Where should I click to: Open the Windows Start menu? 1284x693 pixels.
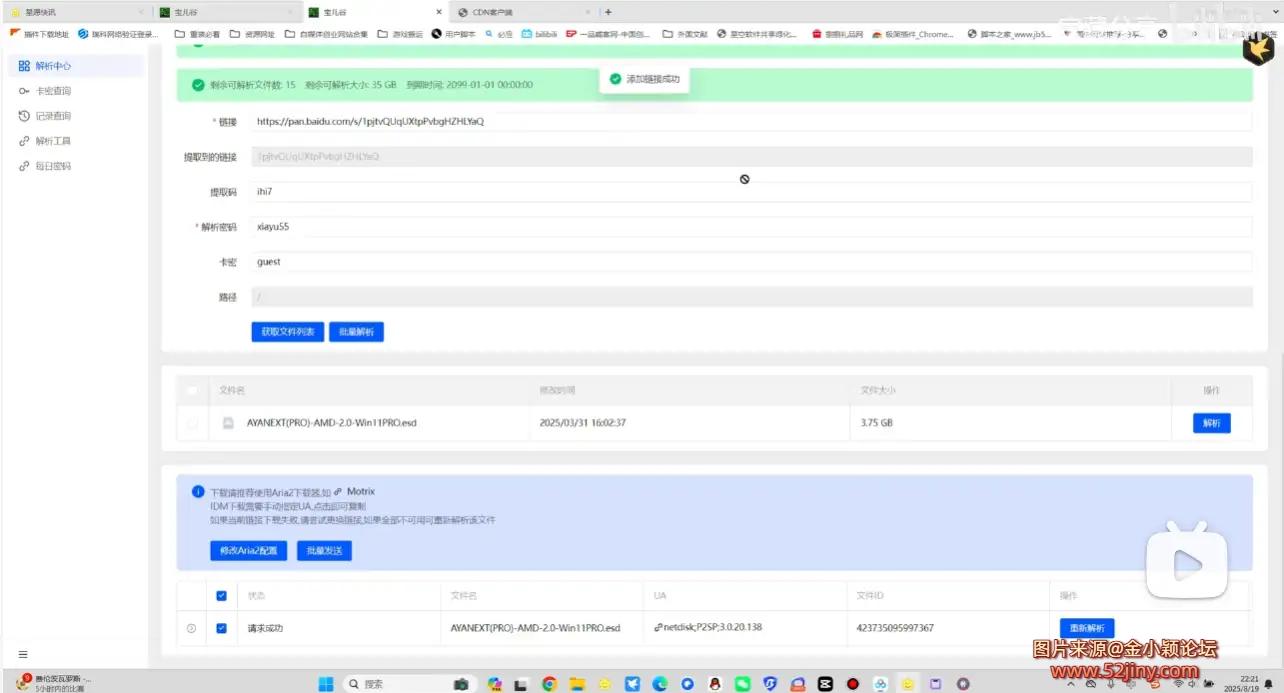click(x=326, y=684)
